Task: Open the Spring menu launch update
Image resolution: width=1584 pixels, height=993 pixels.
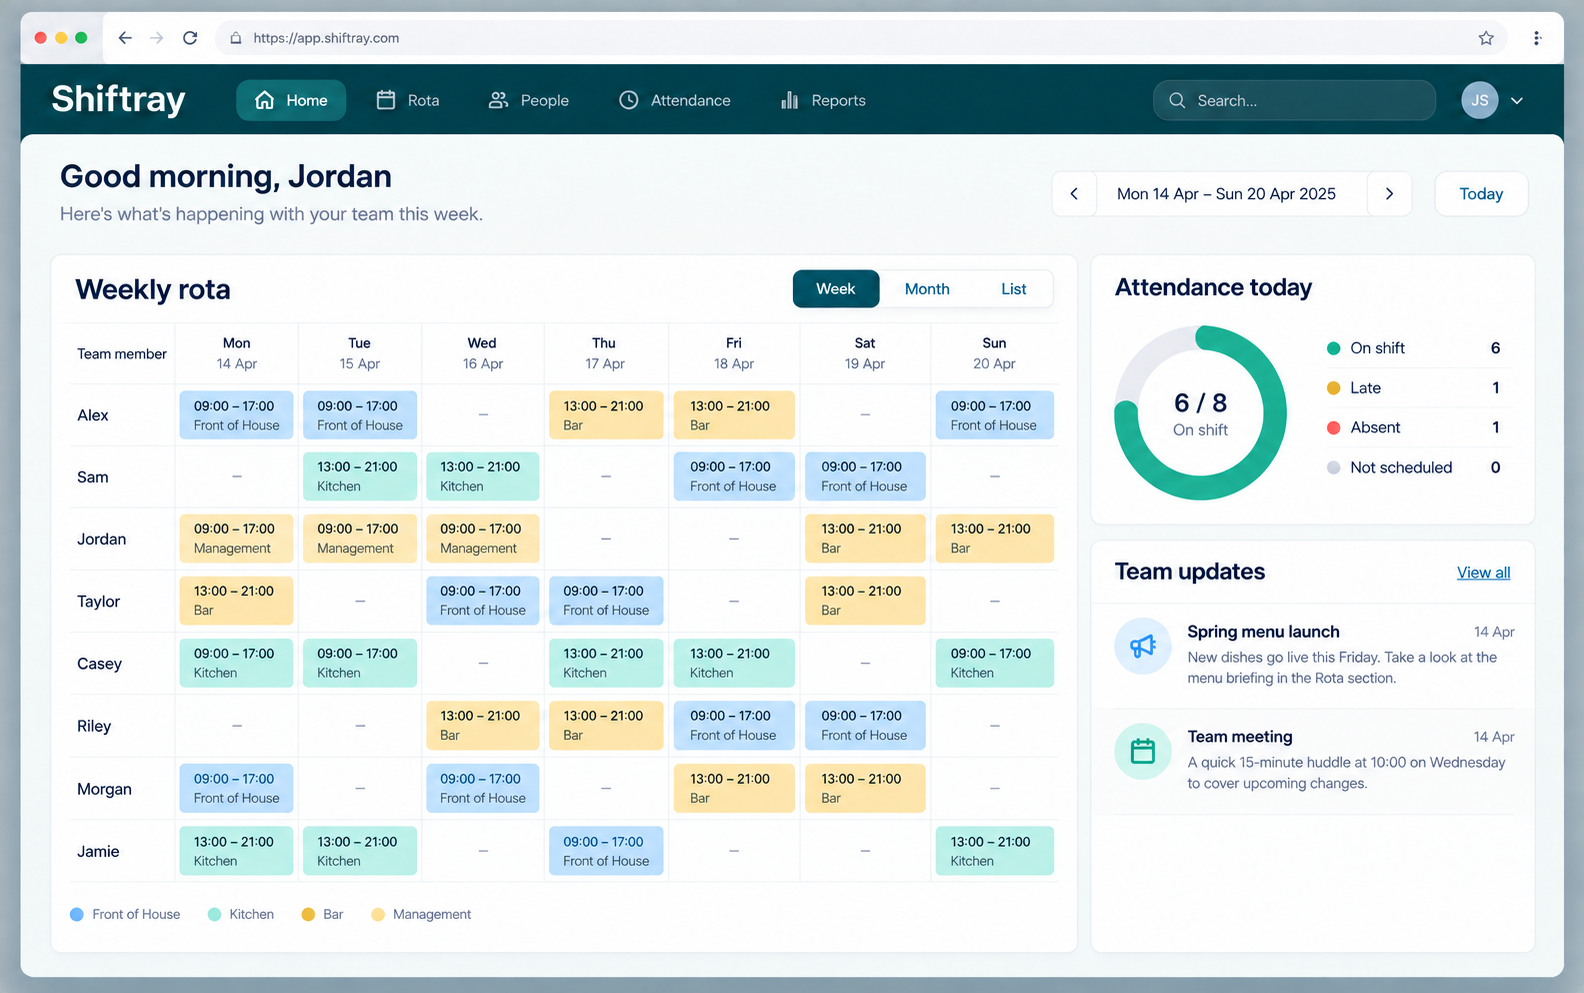Action: click(1314, 655)
